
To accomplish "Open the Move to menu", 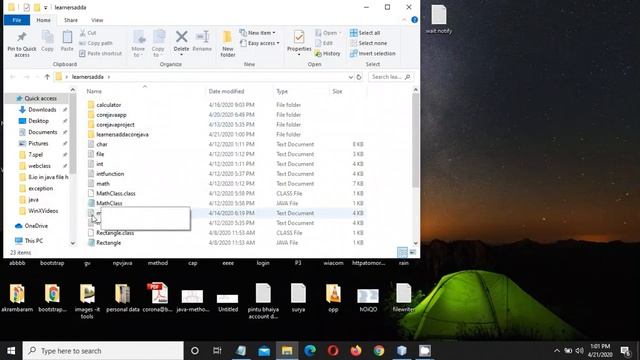I will tap(138, 44).
